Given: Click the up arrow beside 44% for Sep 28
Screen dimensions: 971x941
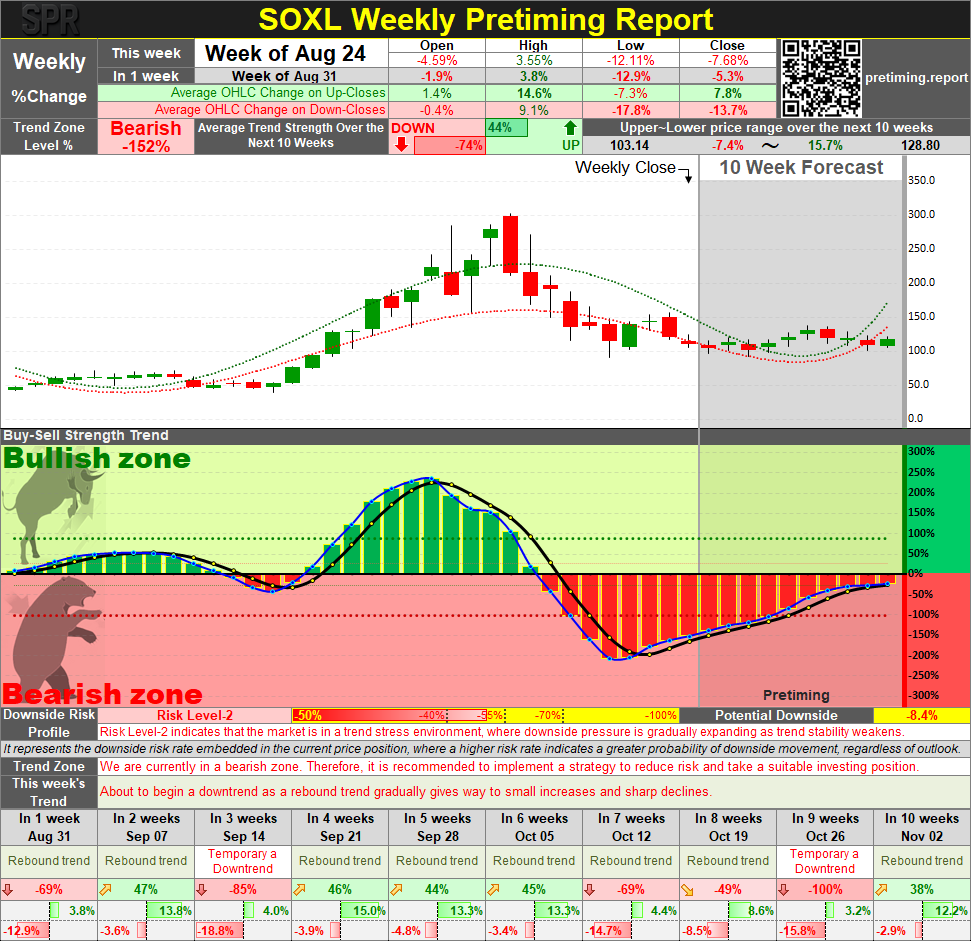Looking at the screenshot, I should (x=396, y=890).
